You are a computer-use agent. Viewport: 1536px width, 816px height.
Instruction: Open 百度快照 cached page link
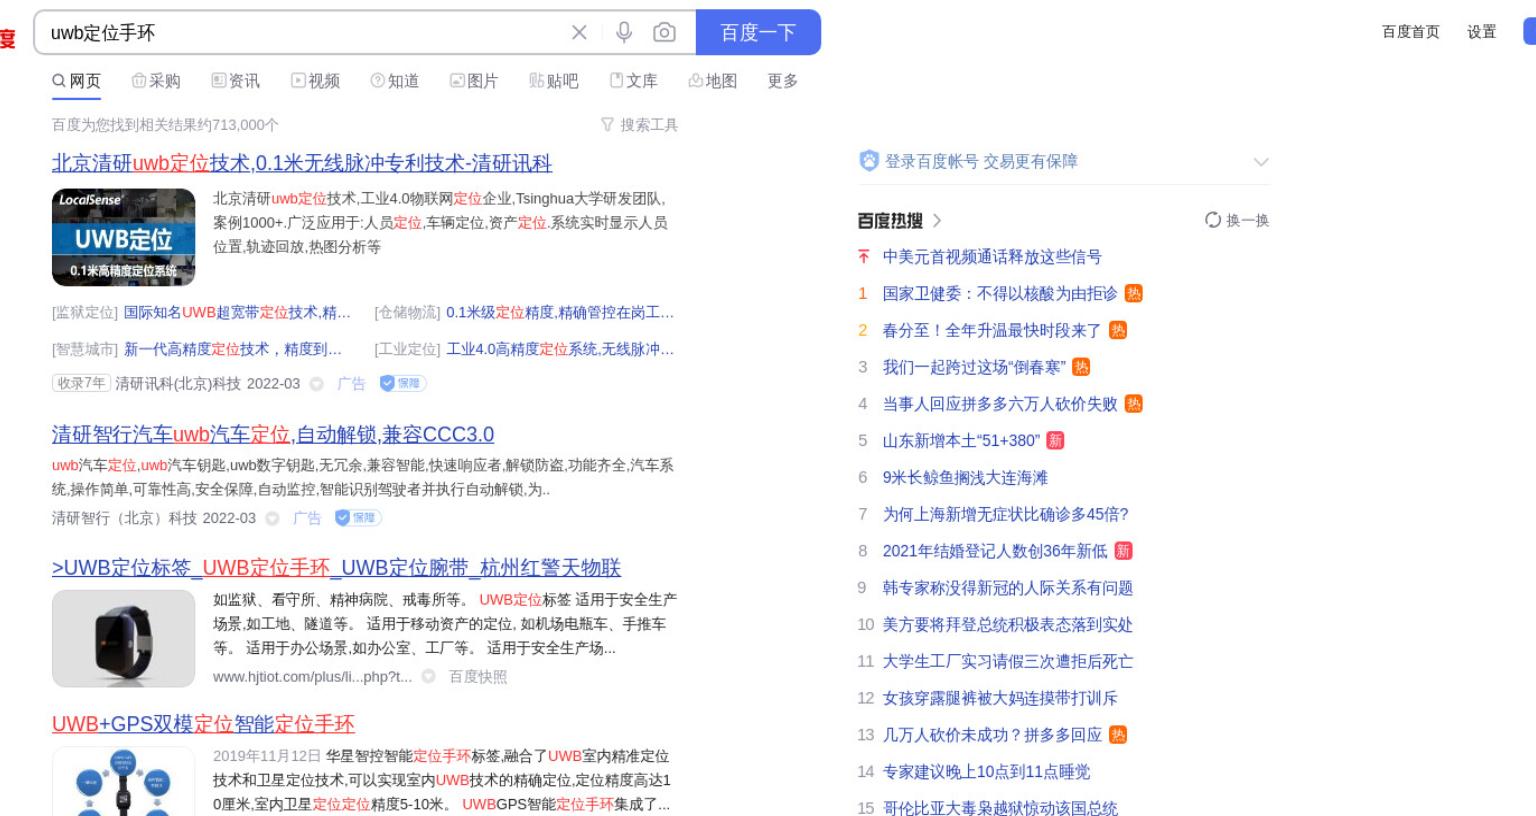478,677
